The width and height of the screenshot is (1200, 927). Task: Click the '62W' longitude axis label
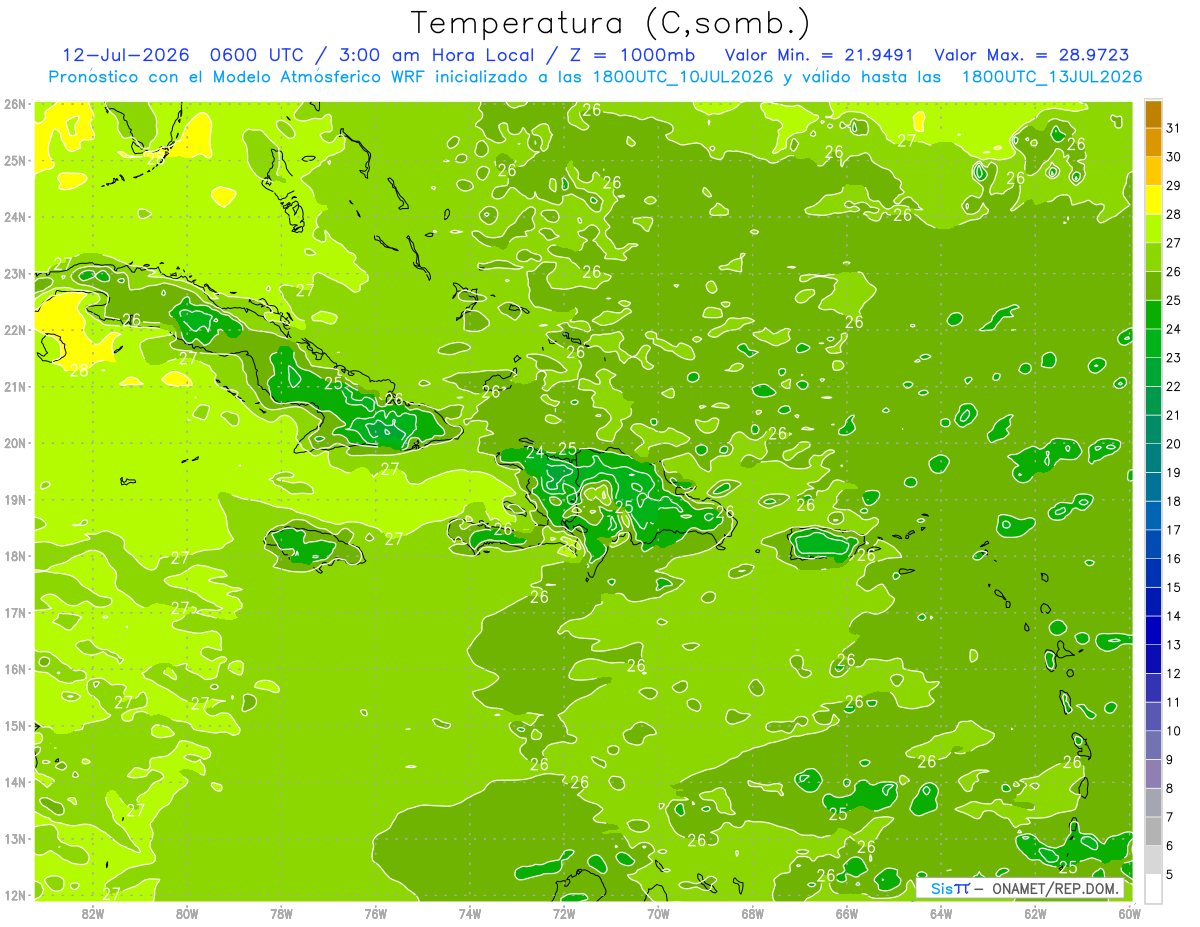point(1035,913)
